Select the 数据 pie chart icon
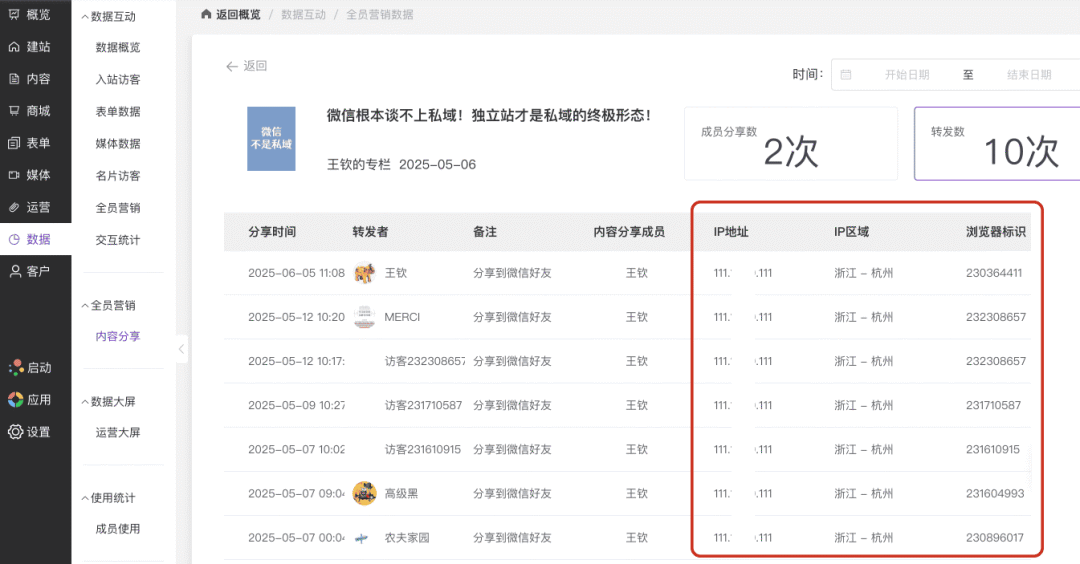The height and width of the screenshot is (564, 1080). pyautogui.click(x=14, y=239)
